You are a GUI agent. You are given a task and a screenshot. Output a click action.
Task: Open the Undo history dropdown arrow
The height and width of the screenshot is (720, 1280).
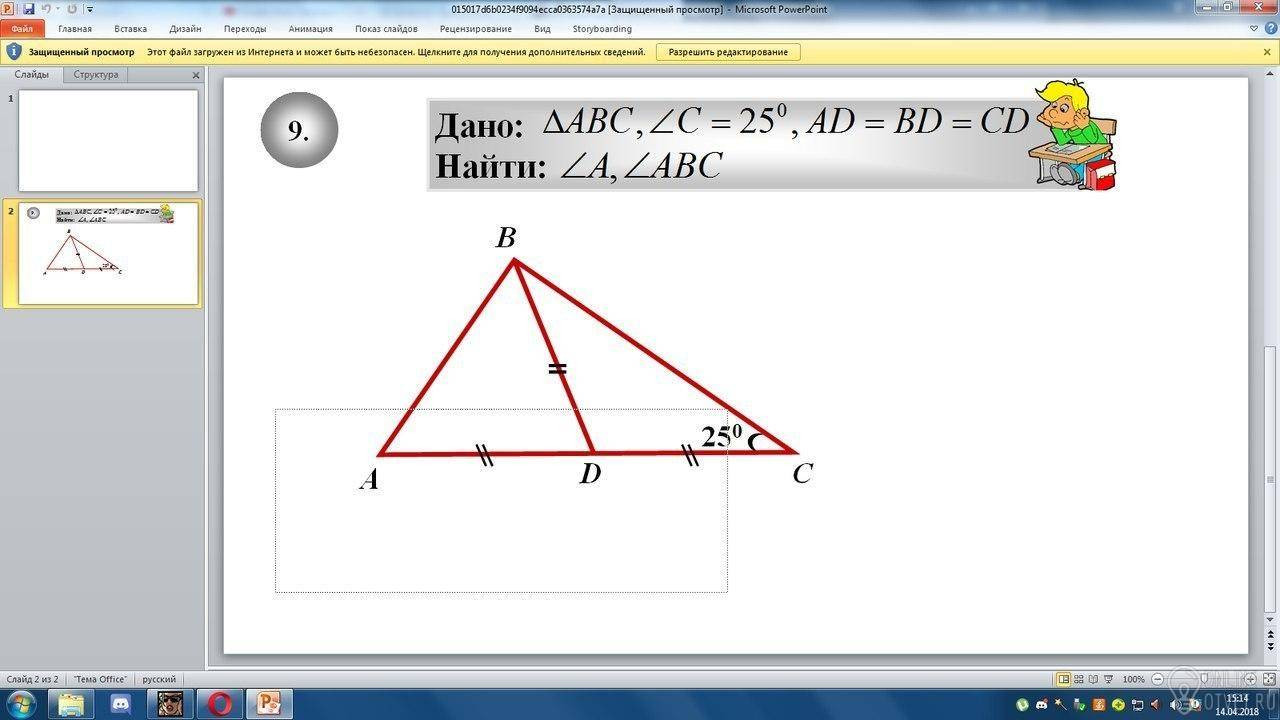coord(58,9)
